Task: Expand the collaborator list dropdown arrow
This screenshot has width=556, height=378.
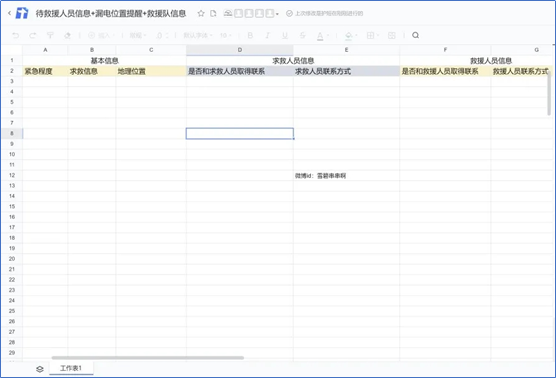Action: pyautogui.click(x=277, y=14)
